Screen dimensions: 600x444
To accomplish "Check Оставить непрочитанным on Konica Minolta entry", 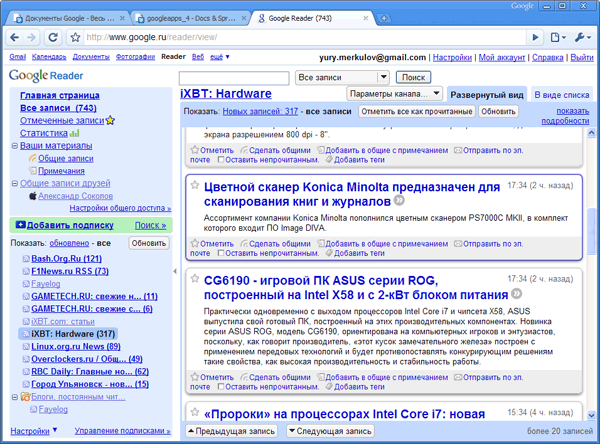I will point(221,253).
